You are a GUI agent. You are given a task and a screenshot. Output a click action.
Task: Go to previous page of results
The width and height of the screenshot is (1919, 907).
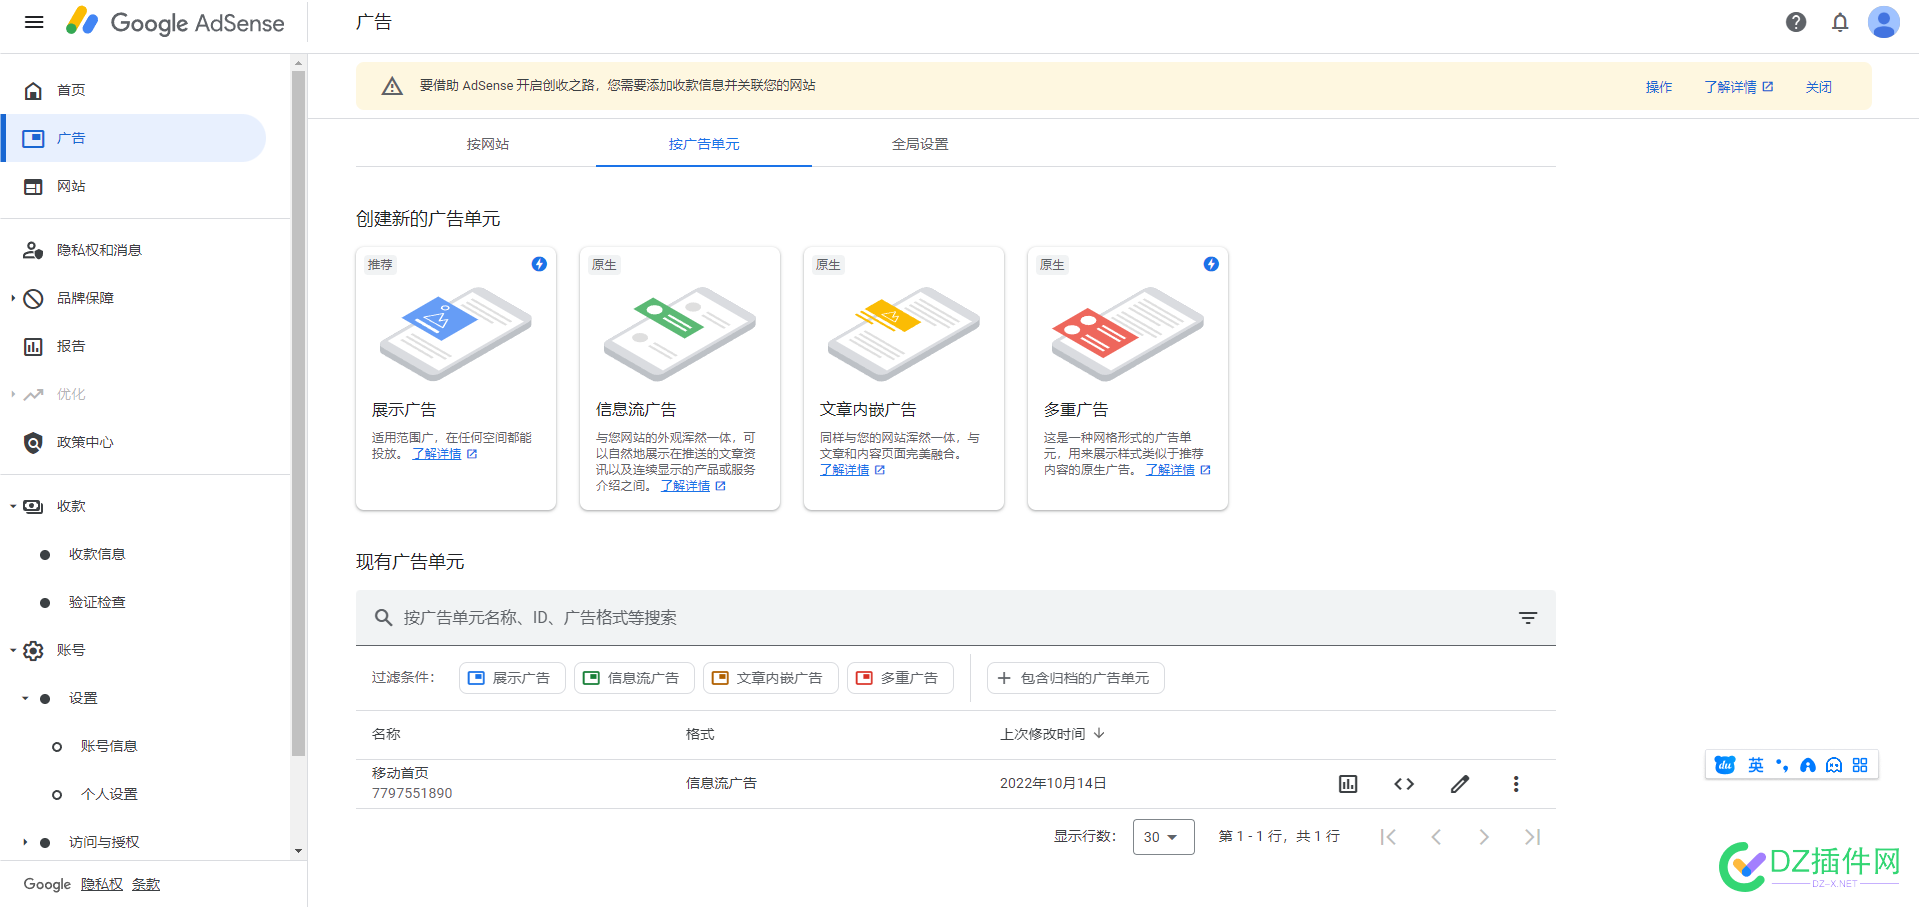click(x=1436, y=837)
